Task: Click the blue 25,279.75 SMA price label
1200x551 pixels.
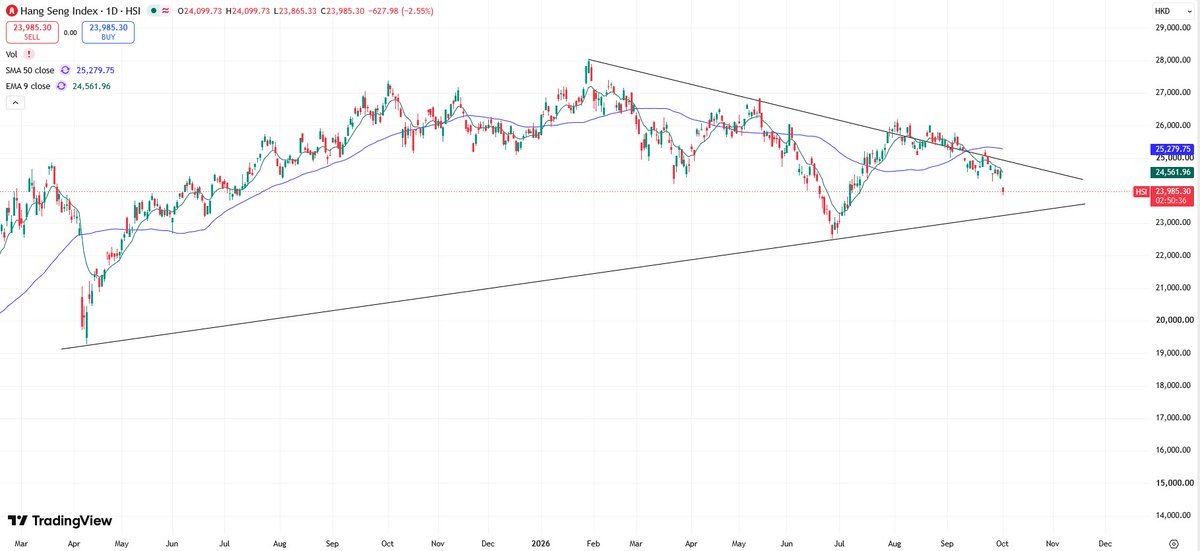Action: 1172,150
